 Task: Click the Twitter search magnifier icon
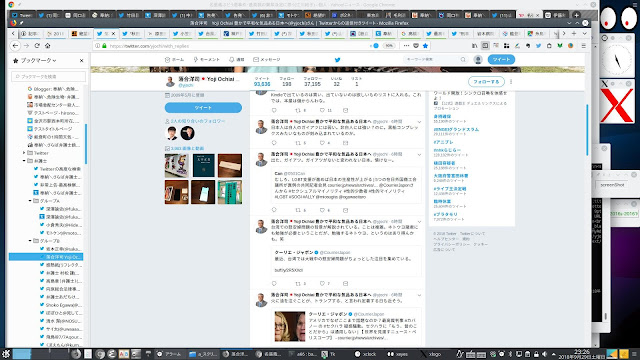tap(463, 60)
